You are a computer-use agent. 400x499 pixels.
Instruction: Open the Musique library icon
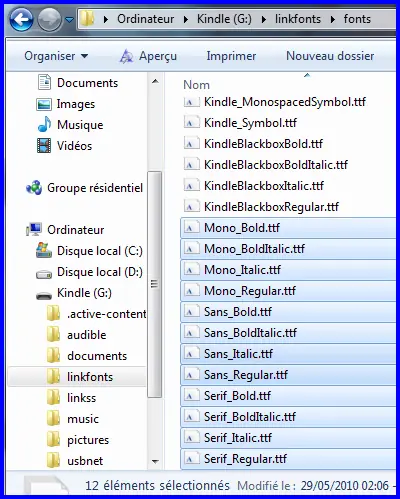click(44, 125)
